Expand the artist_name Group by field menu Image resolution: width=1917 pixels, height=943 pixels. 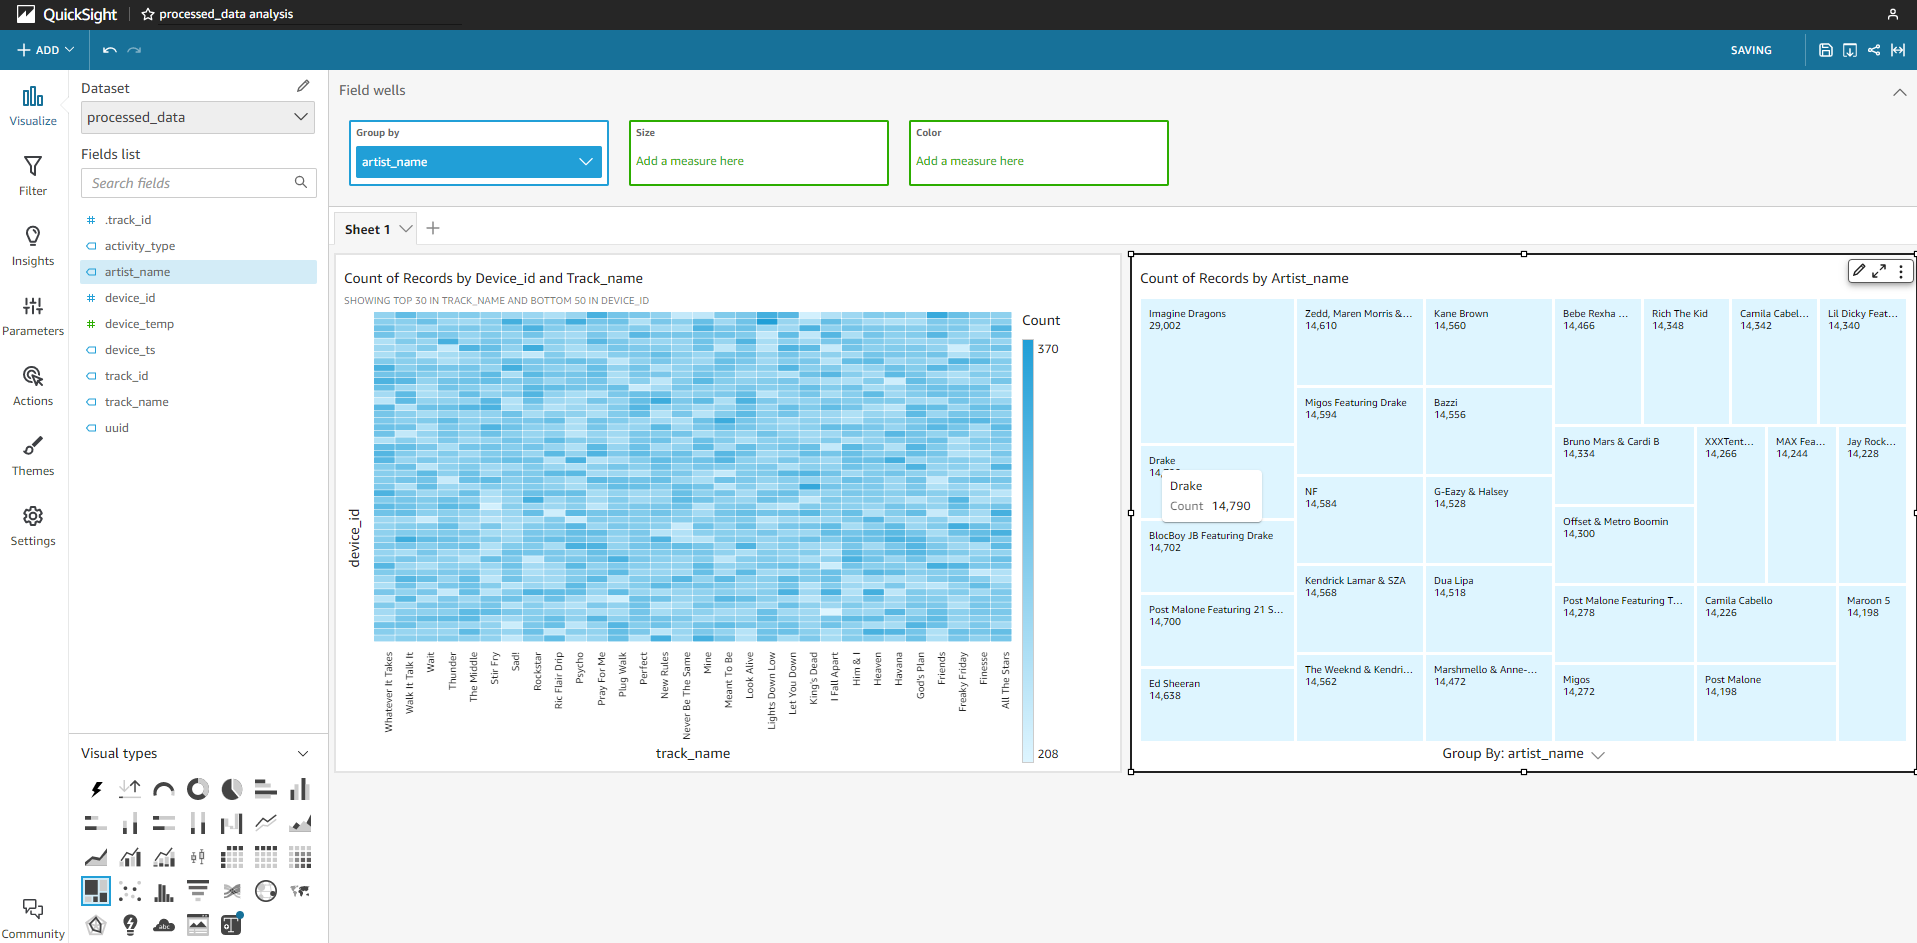pos(586,162)
